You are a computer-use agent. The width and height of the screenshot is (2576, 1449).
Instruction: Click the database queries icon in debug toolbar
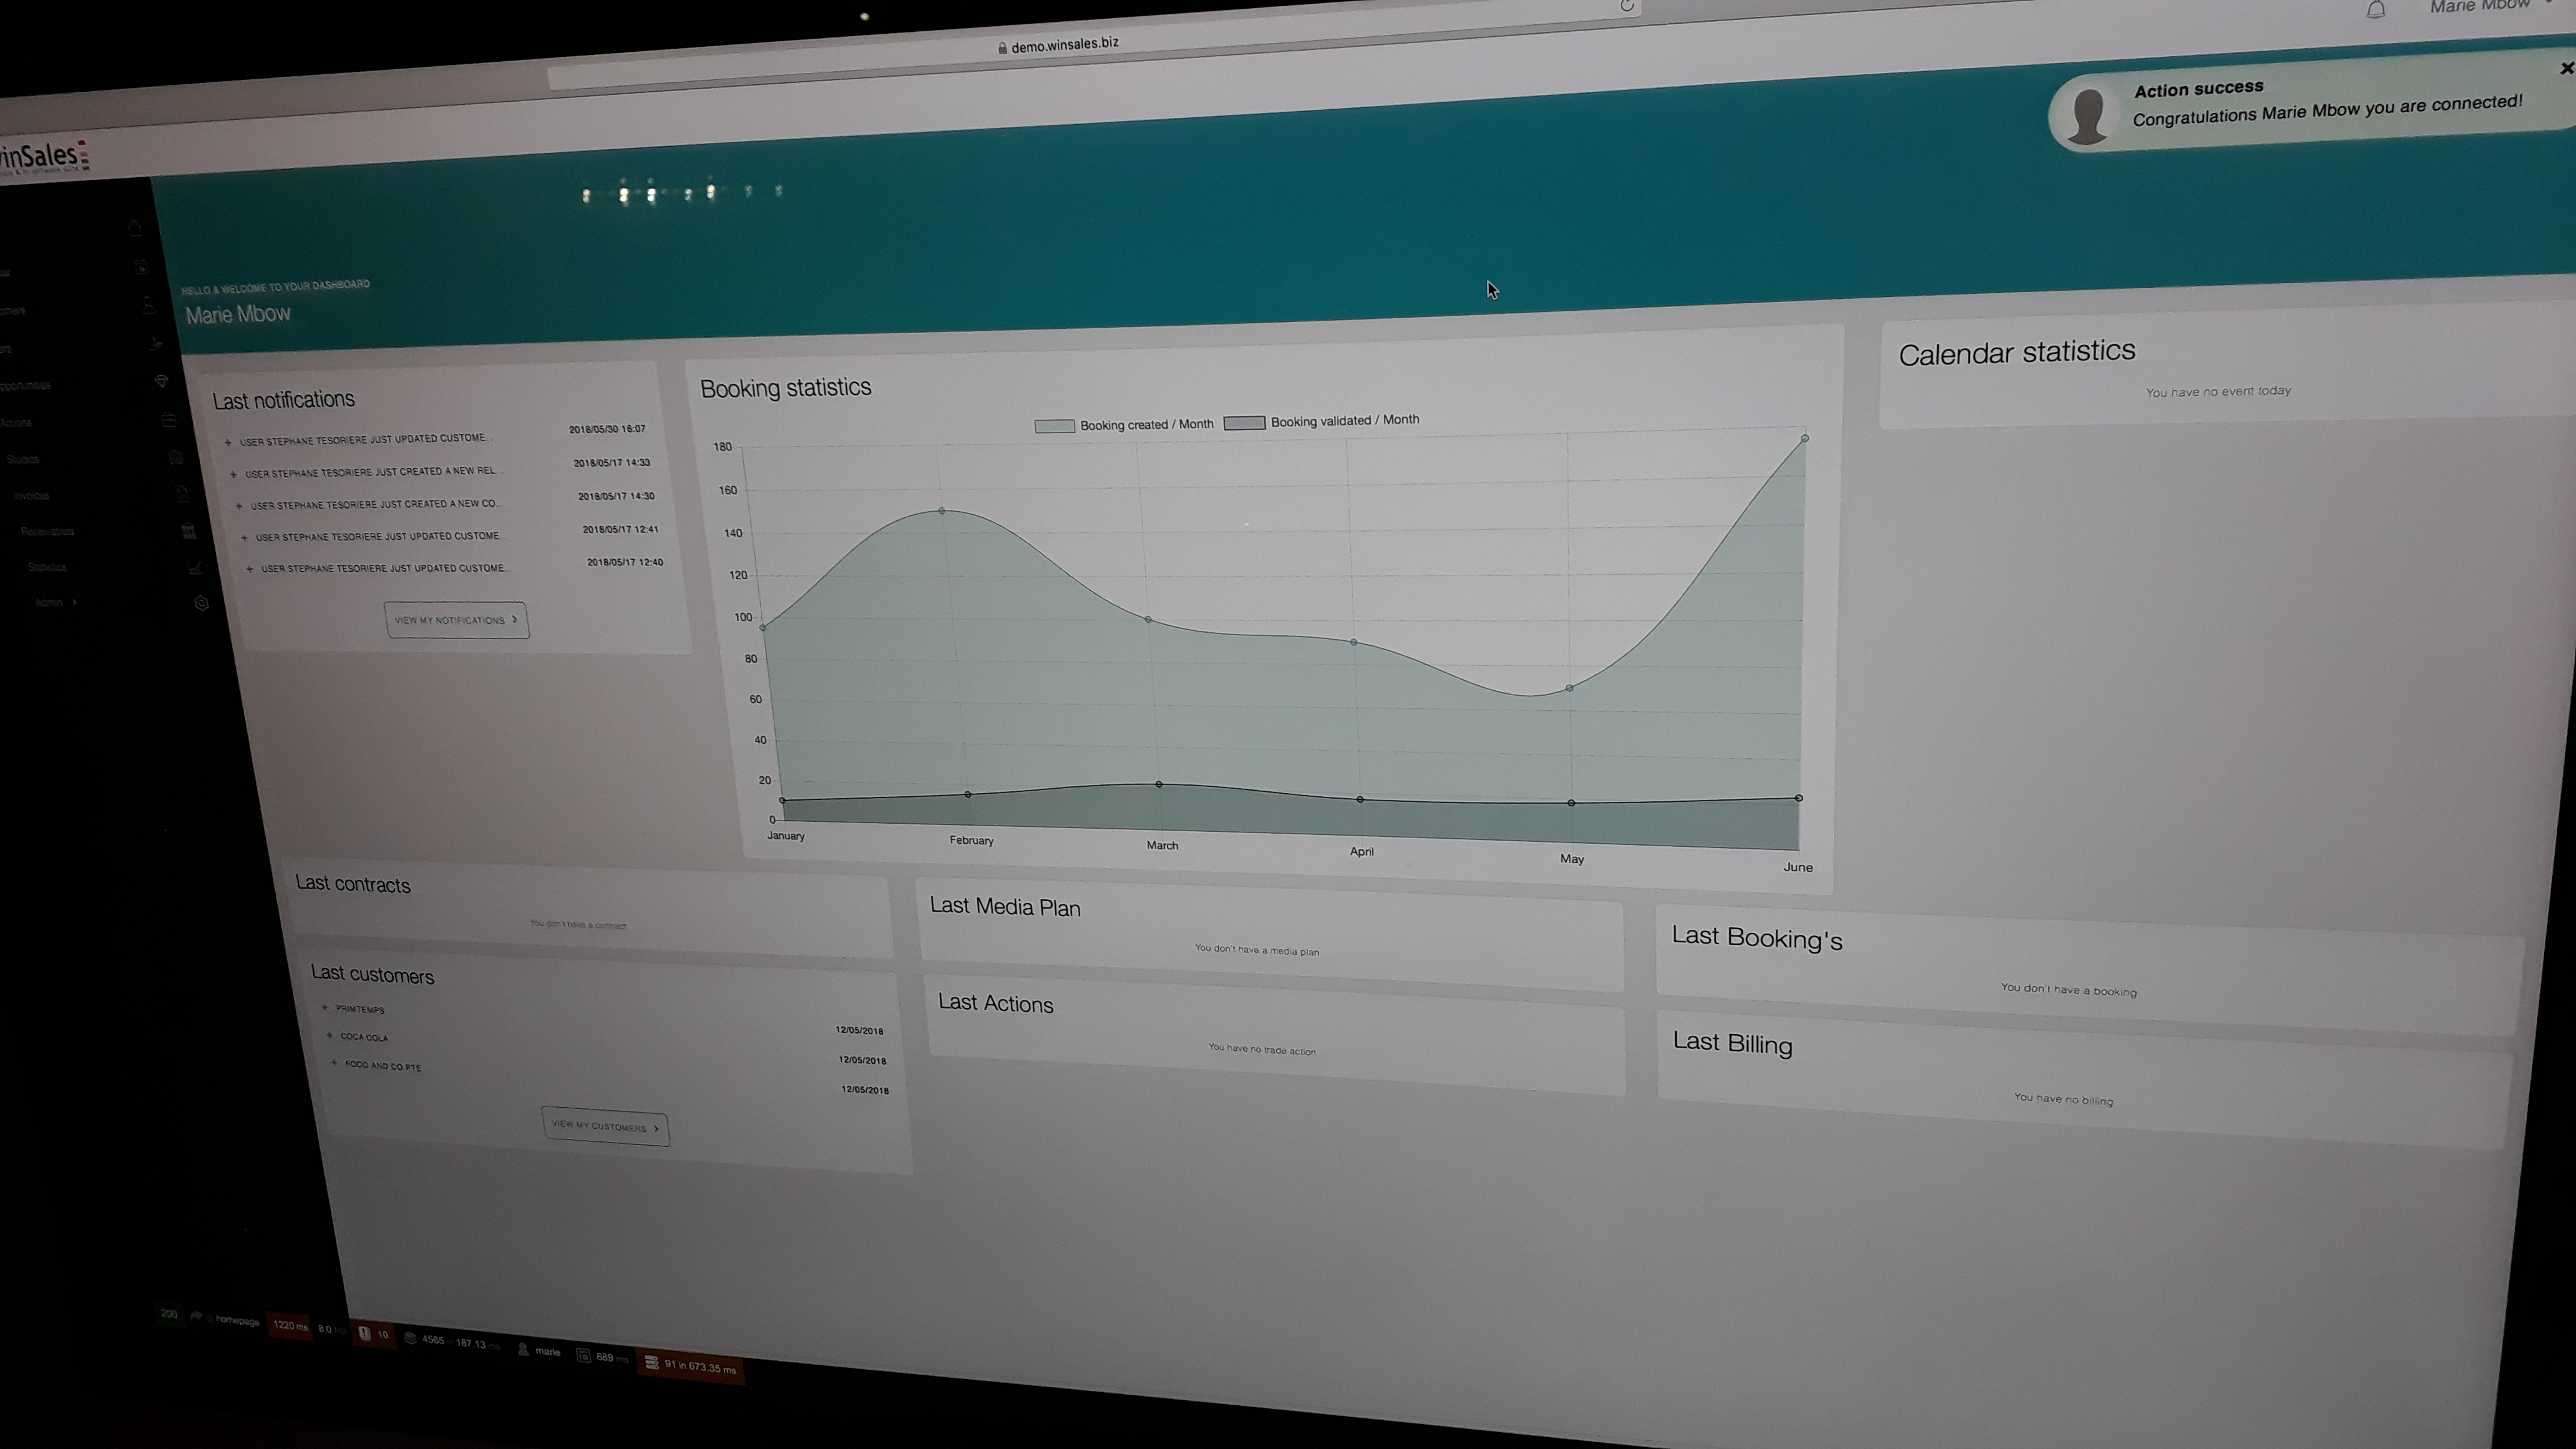click(x=651, y=1362)
